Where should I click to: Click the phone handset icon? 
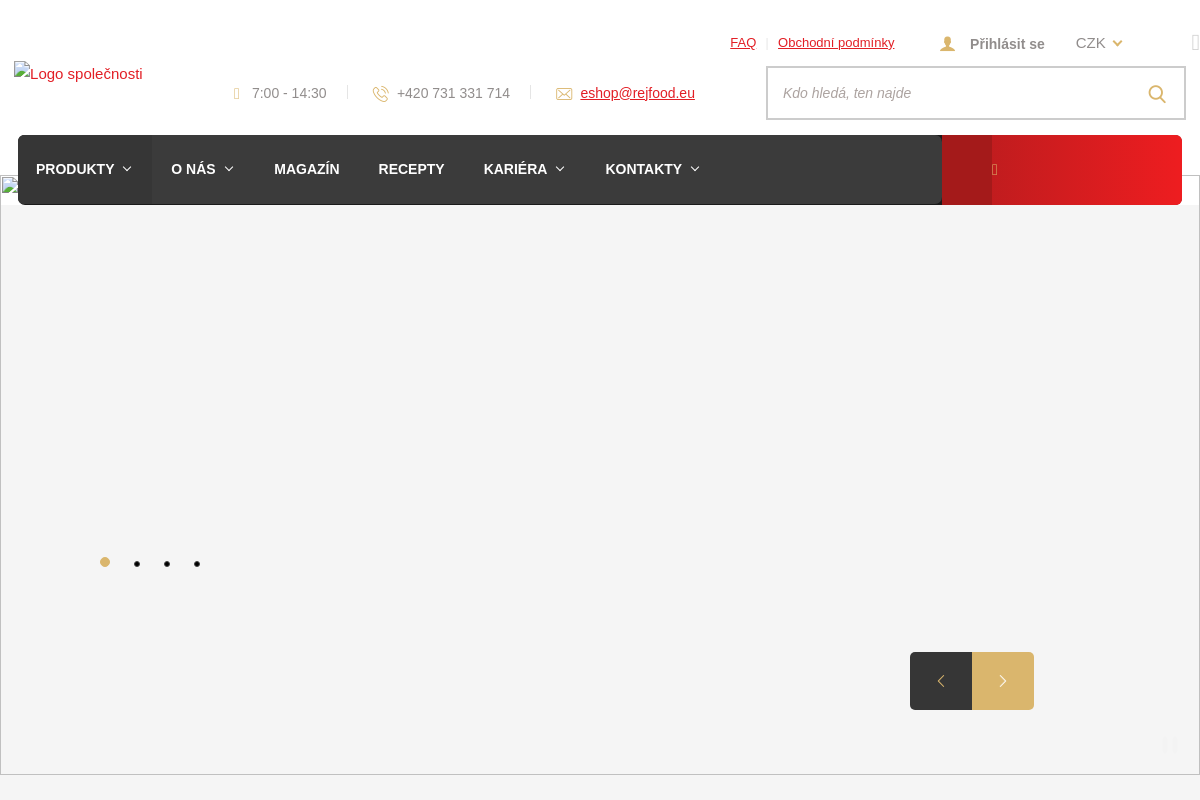coord(380,94)
